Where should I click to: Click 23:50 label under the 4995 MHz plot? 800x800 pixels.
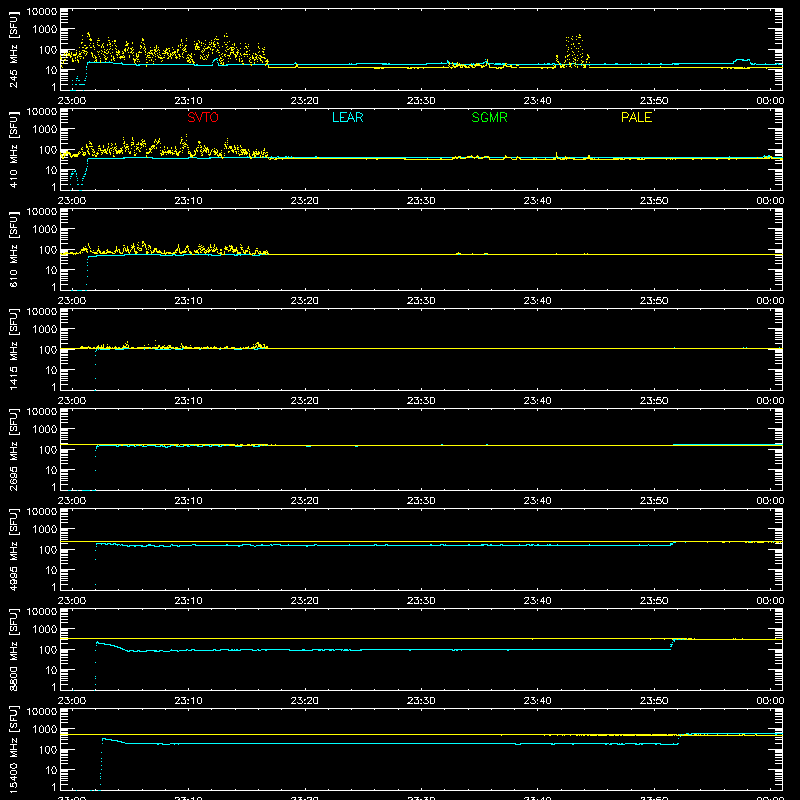pos(654,601)
